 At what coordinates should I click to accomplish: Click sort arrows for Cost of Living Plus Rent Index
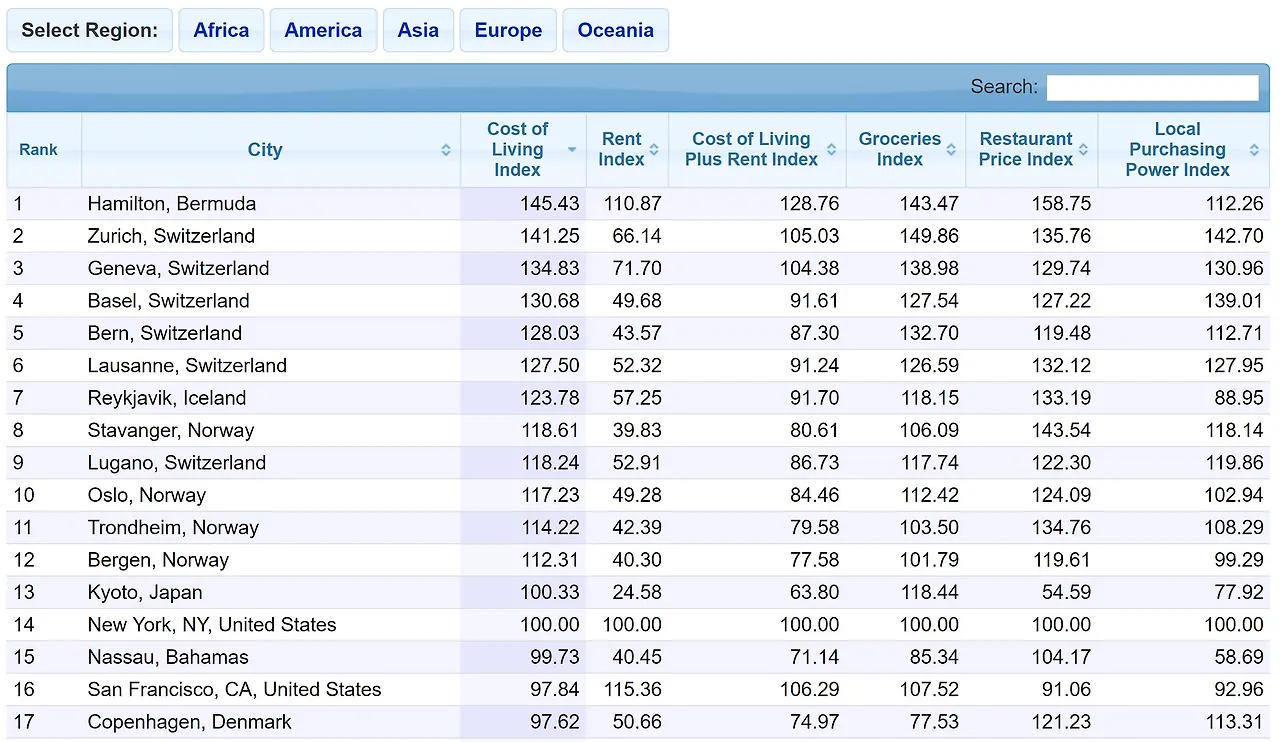[x=832, y=150]
